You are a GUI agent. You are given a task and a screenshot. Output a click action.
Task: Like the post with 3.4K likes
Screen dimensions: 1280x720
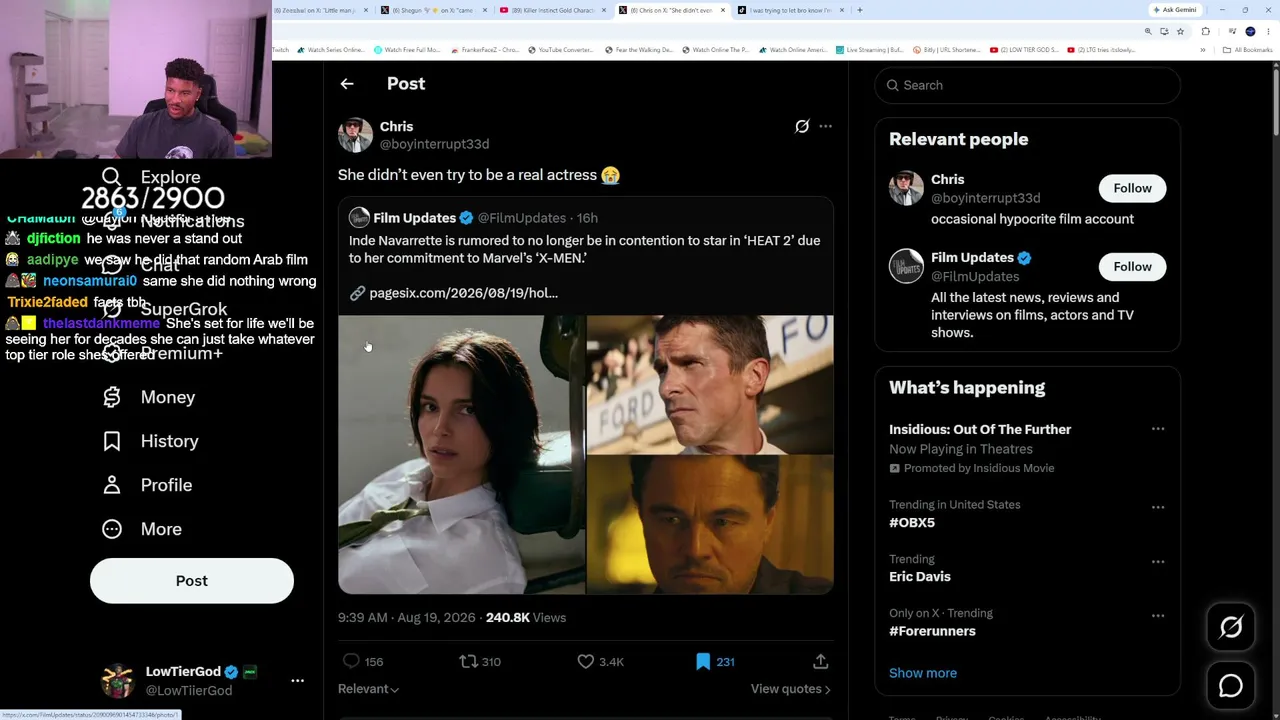pos(586,661)
